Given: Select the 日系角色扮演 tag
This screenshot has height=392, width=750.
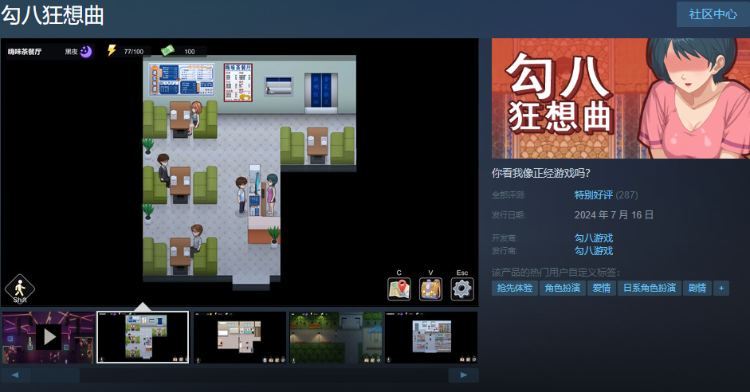Looking at the screenshot, I should [x=650, y=288].
